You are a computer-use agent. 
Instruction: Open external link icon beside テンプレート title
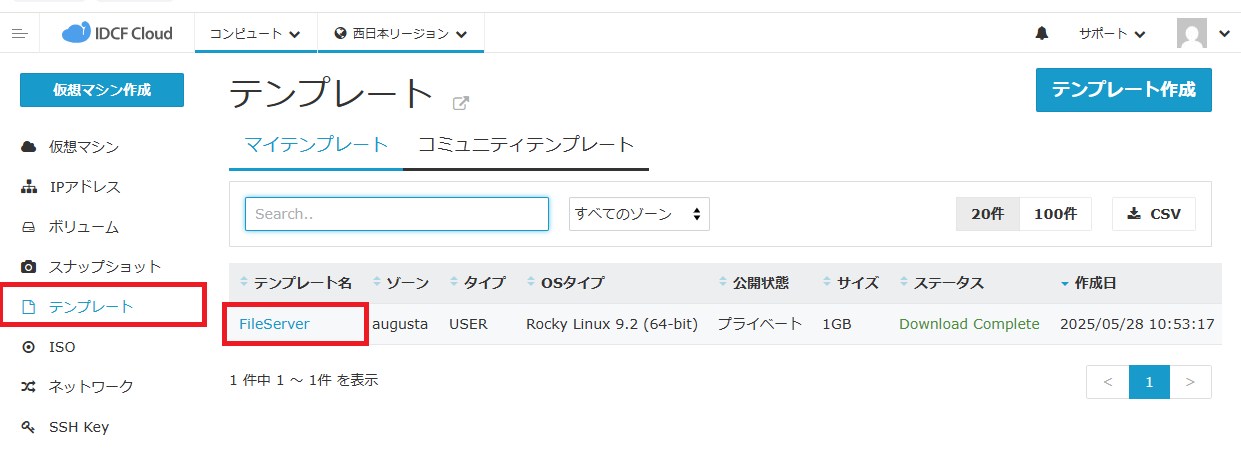[461, 102]
